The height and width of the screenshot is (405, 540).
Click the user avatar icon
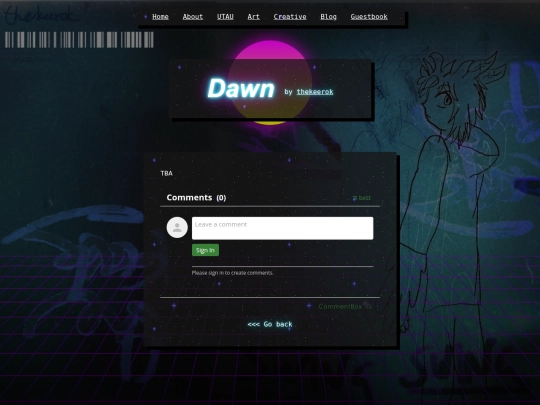177,227
